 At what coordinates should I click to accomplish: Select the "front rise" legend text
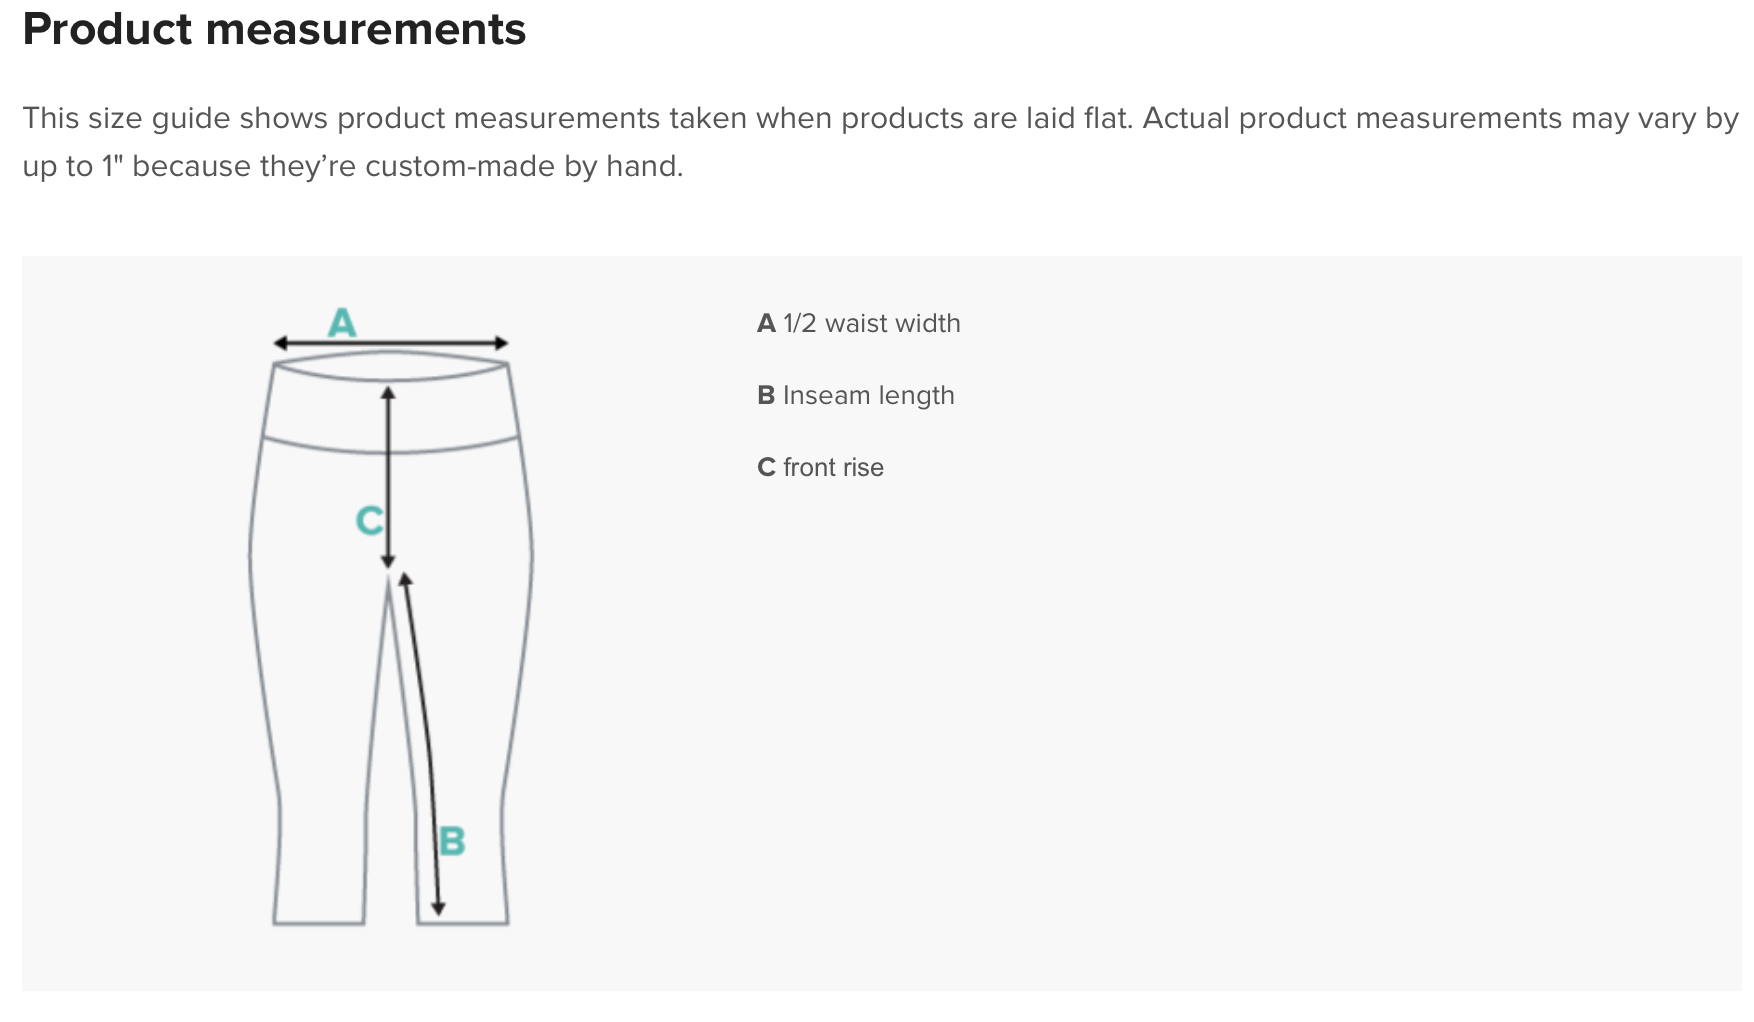833,468
